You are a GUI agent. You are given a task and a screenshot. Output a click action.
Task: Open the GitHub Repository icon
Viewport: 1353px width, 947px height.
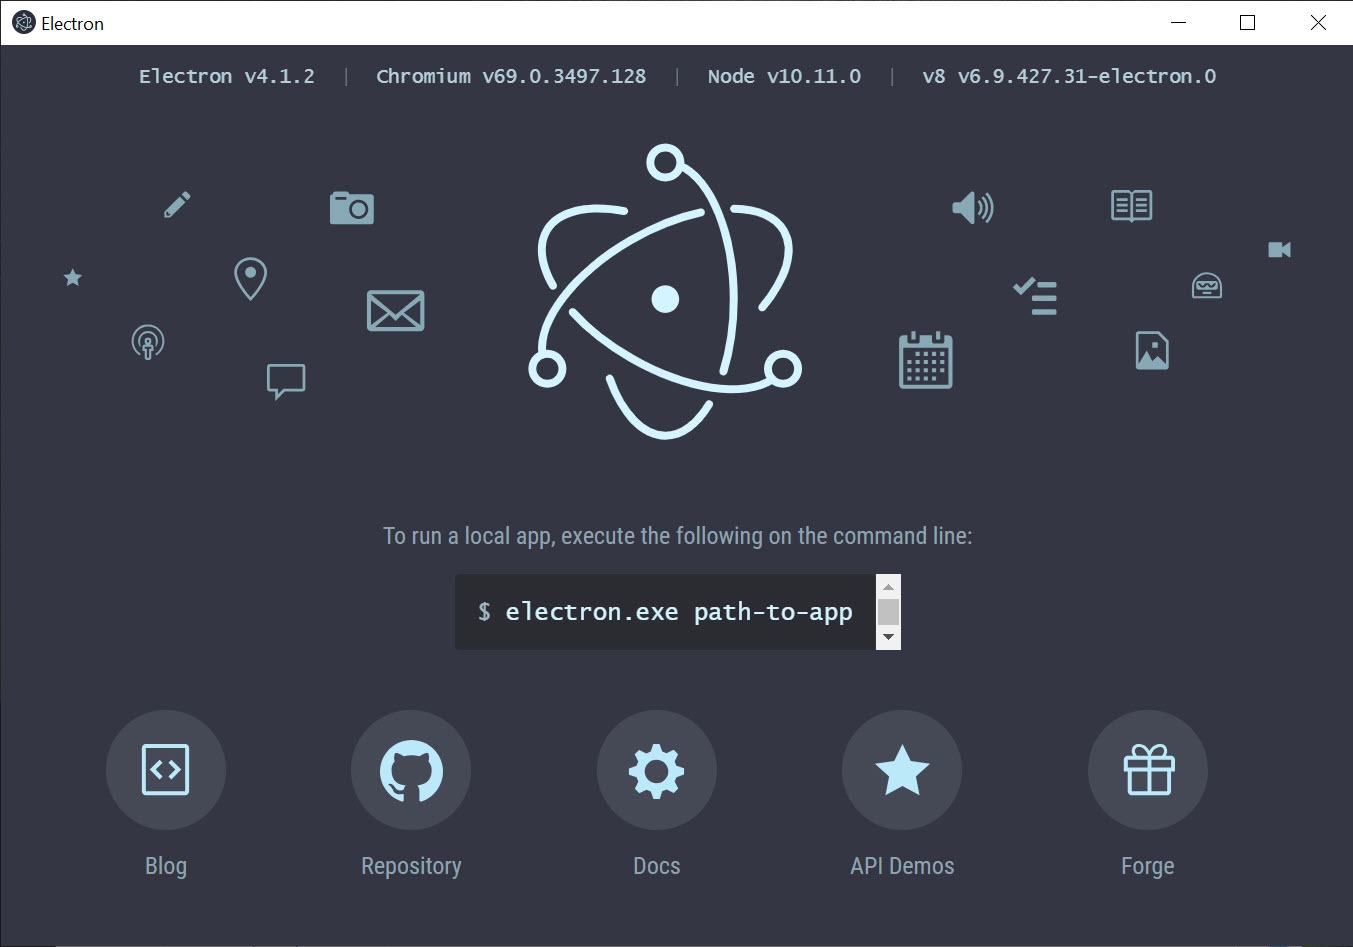tap(411, 770)
